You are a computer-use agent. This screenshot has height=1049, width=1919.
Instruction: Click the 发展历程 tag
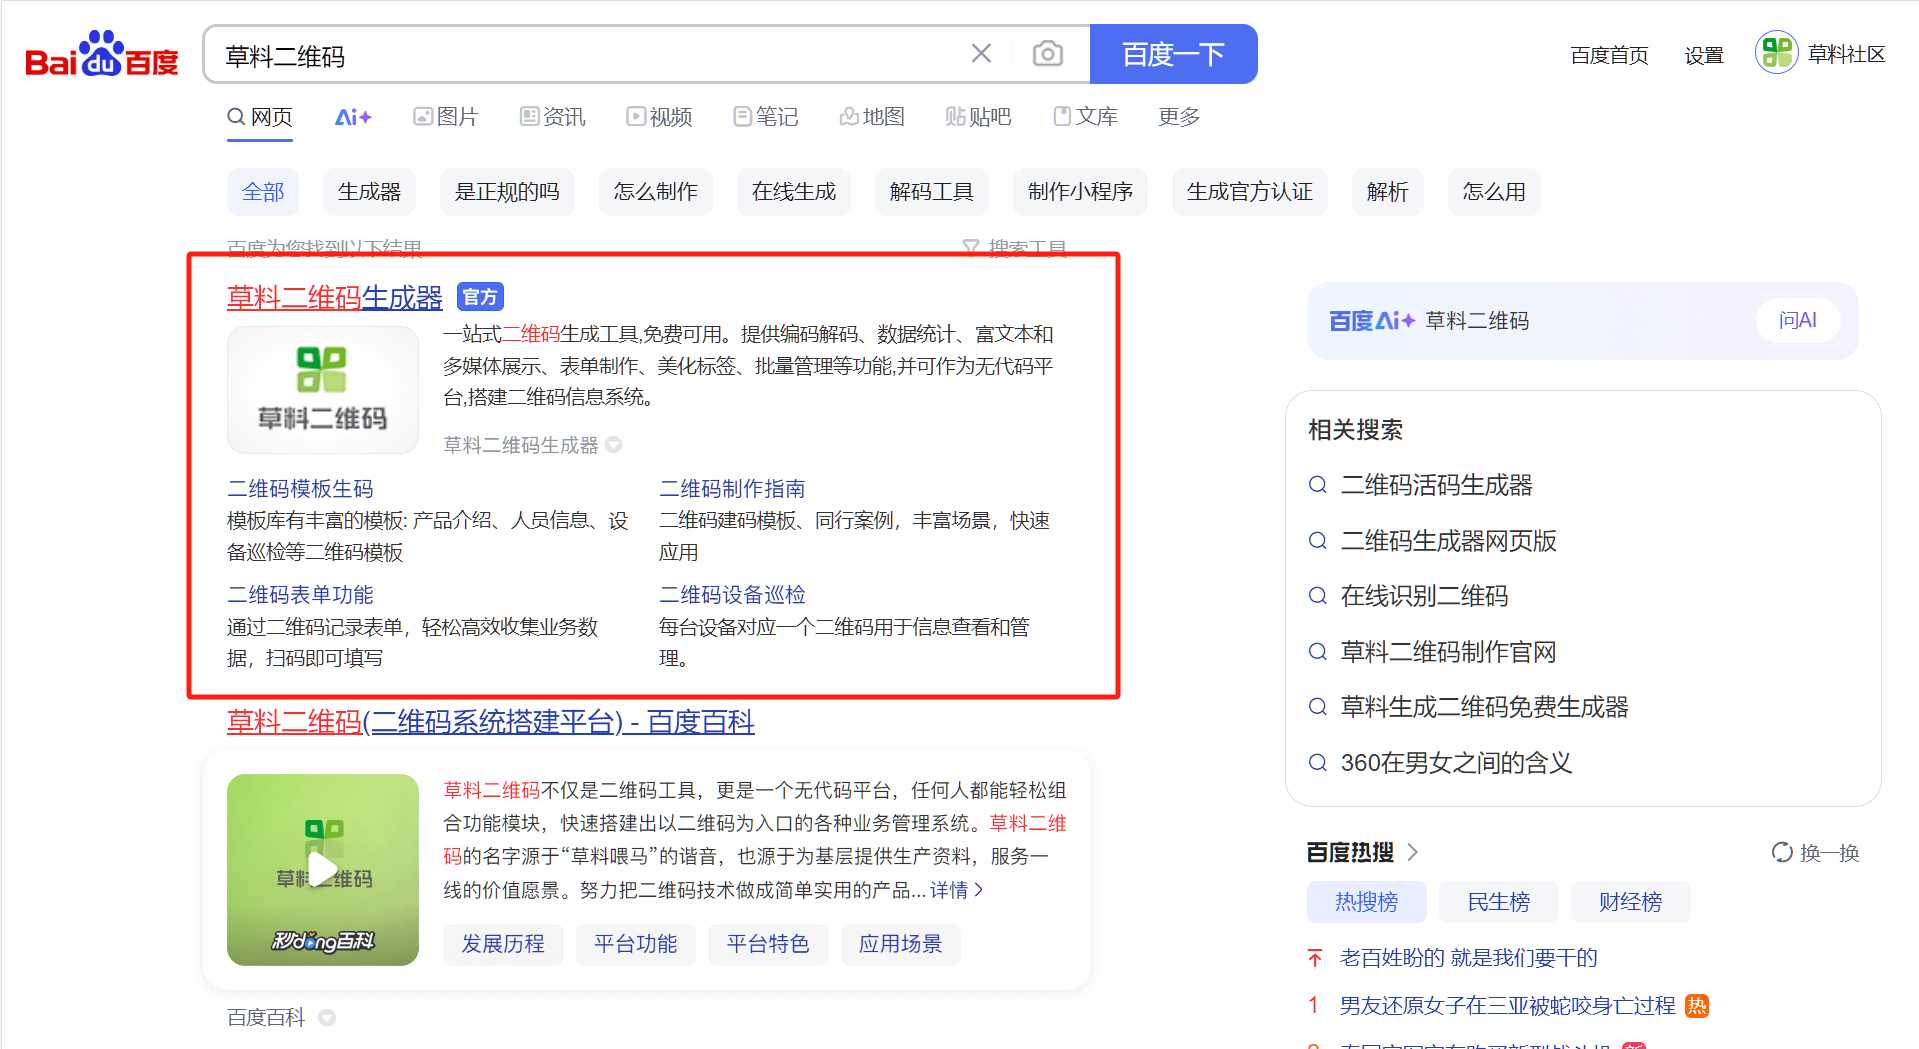[503, 944]
